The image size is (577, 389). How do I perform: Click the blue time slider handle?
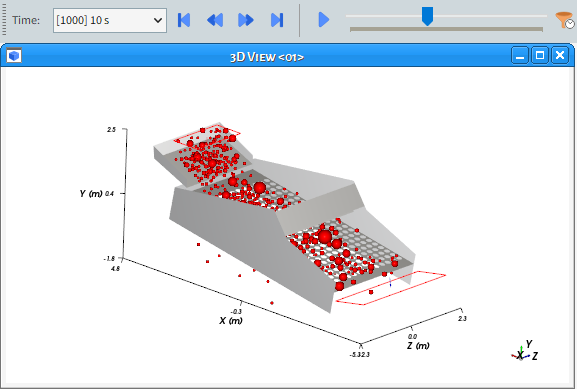427,16
